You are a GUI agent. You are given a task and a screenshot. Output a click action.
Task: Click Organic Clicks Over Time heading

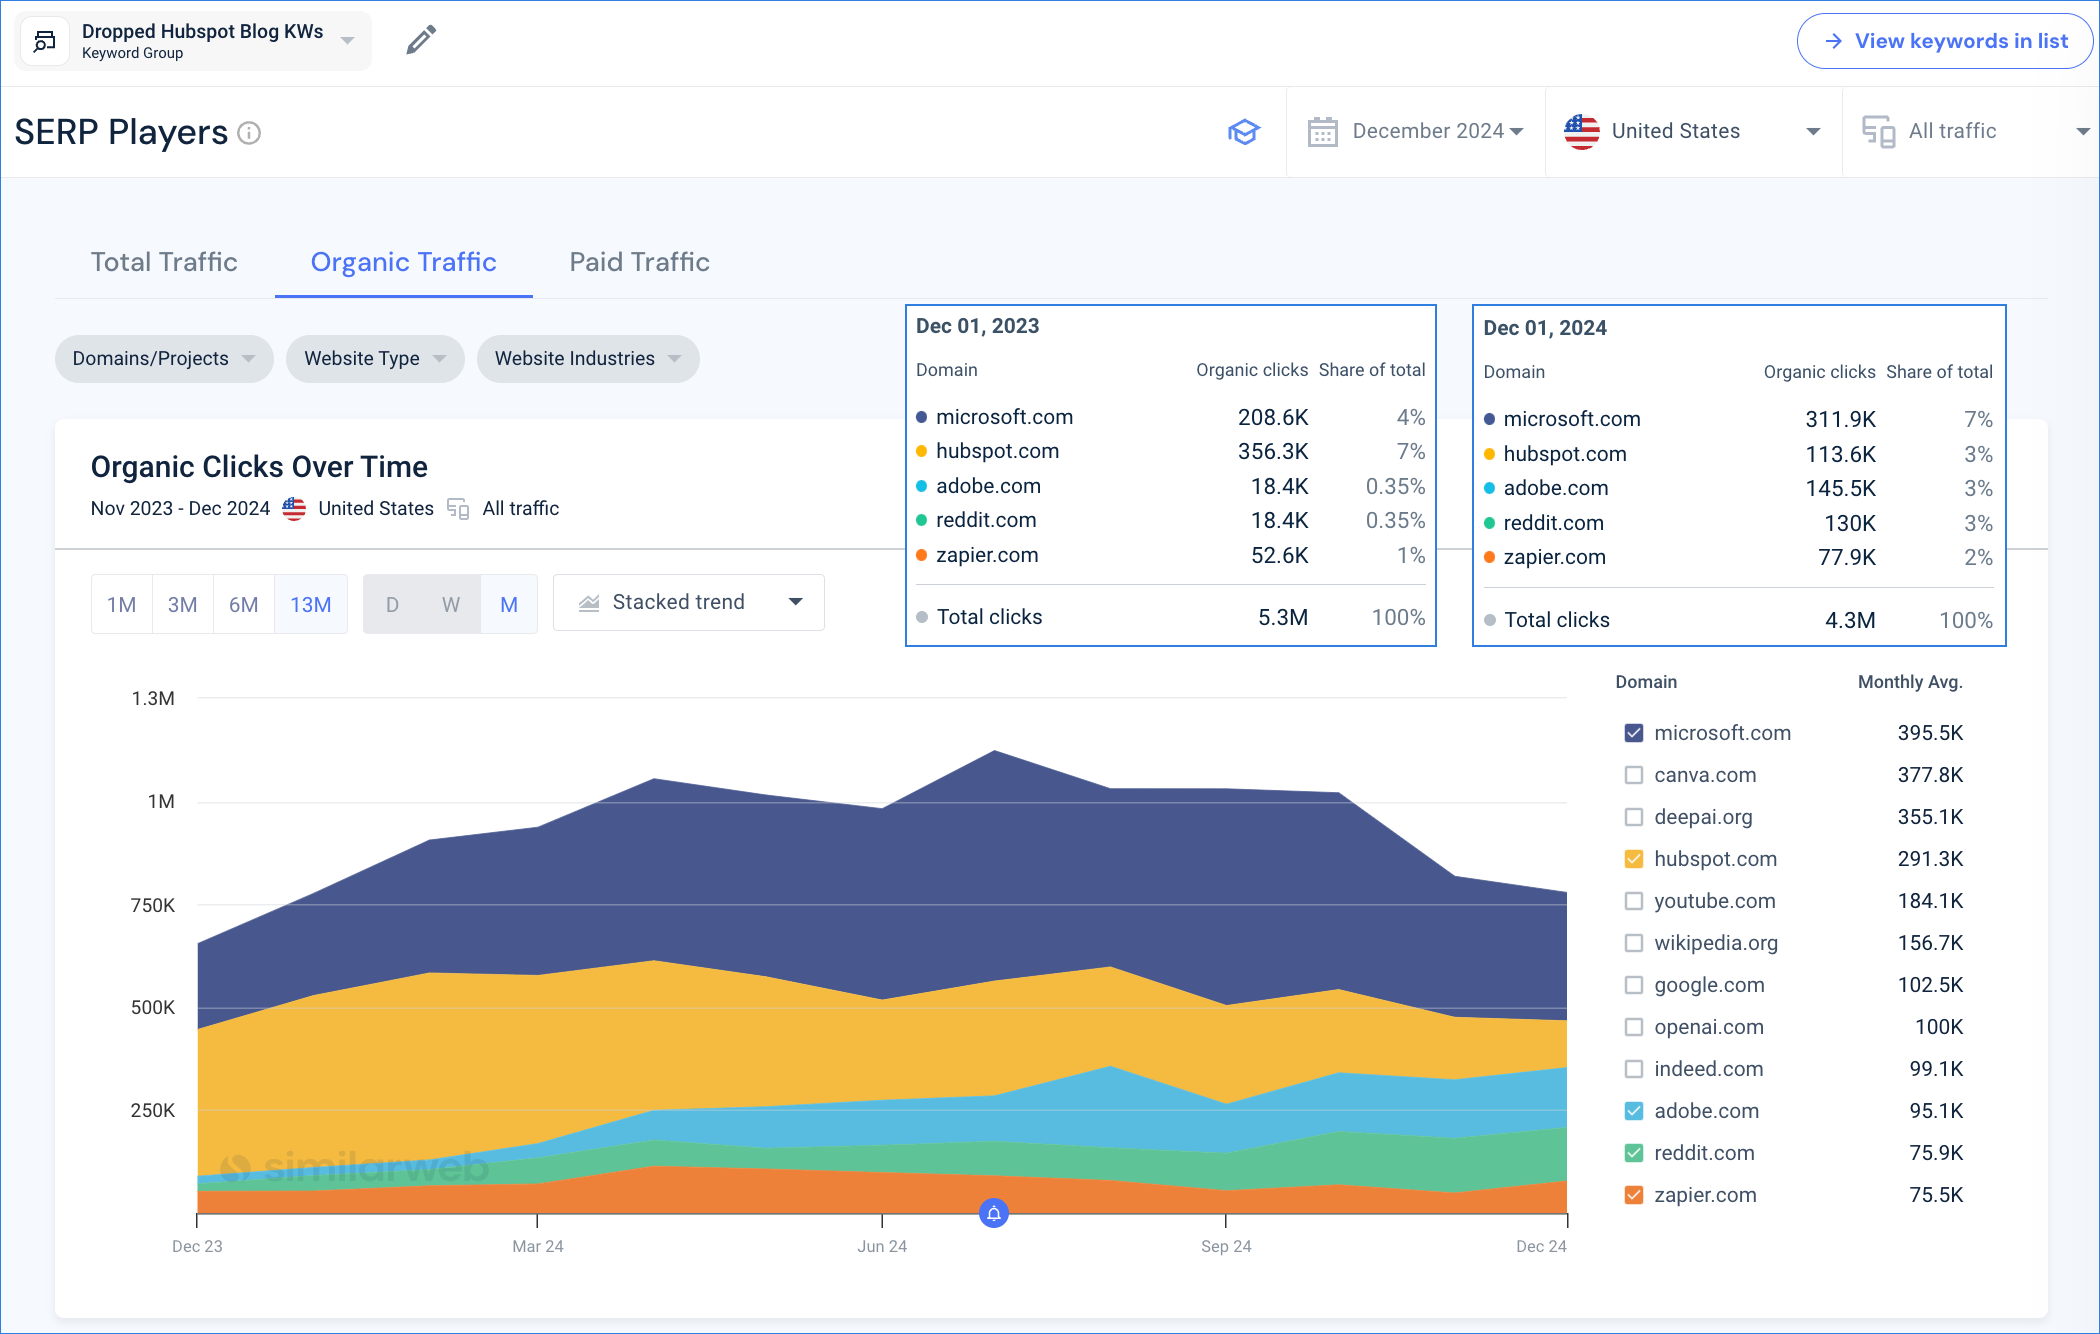coord(259,467)
